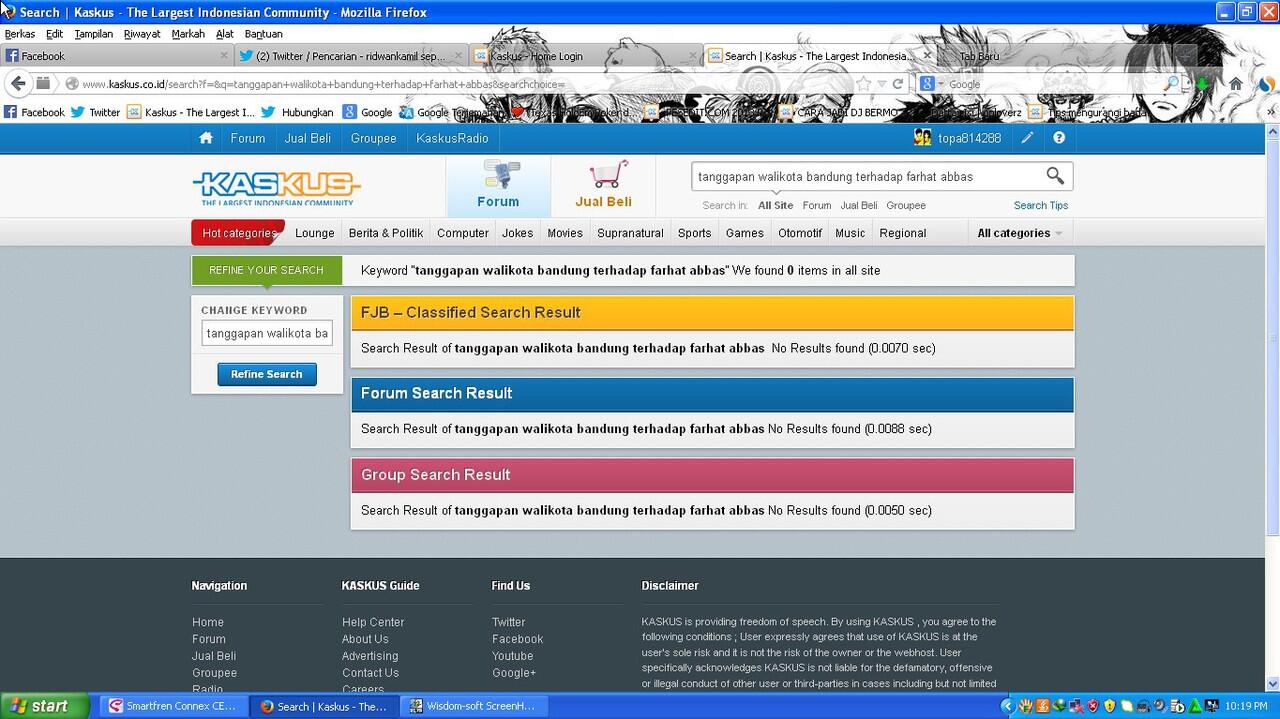Open KaskusRadio in top navigation
Viewport: 1280px width, 719px height.
452,138
